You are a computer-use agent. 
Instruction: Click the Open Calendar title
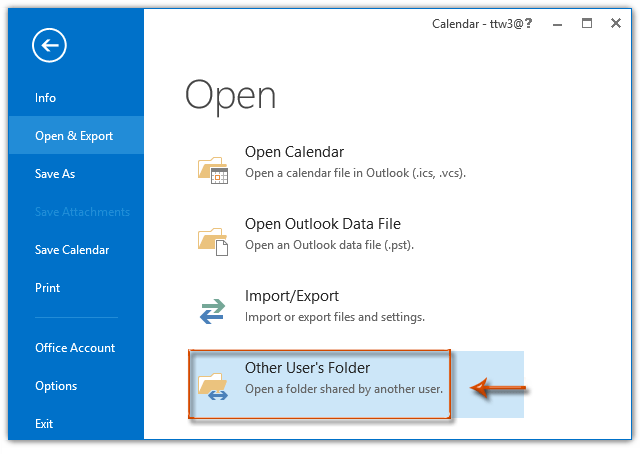pos(294,152)
